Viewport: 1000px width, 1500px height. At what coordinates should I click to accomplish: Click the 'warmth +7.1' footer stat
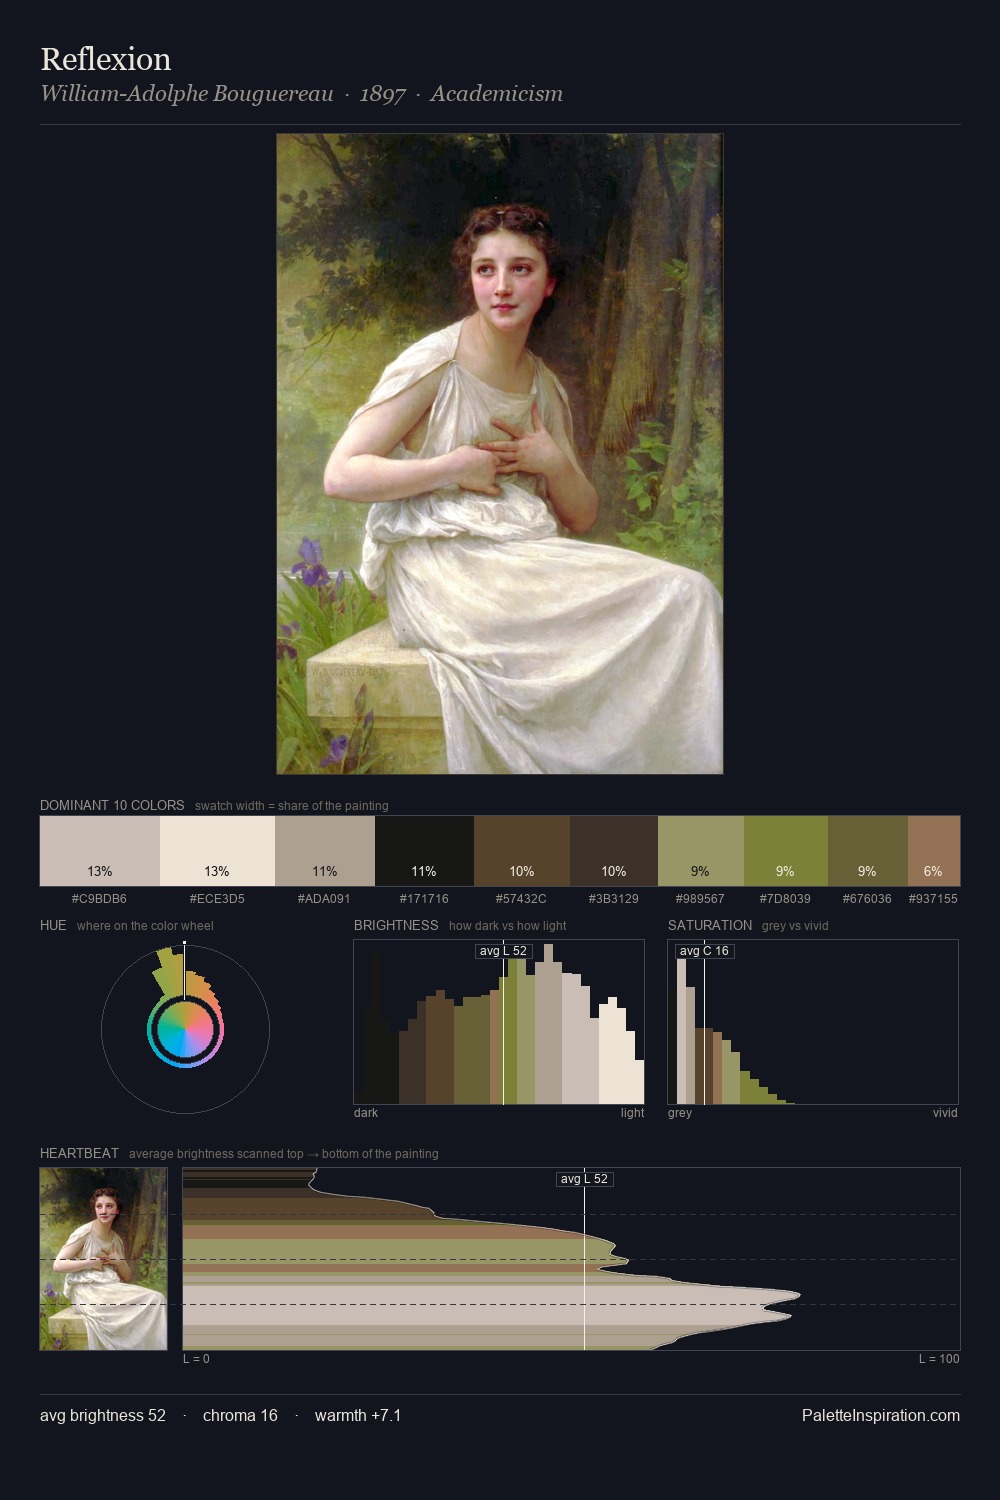(358, 1415)
